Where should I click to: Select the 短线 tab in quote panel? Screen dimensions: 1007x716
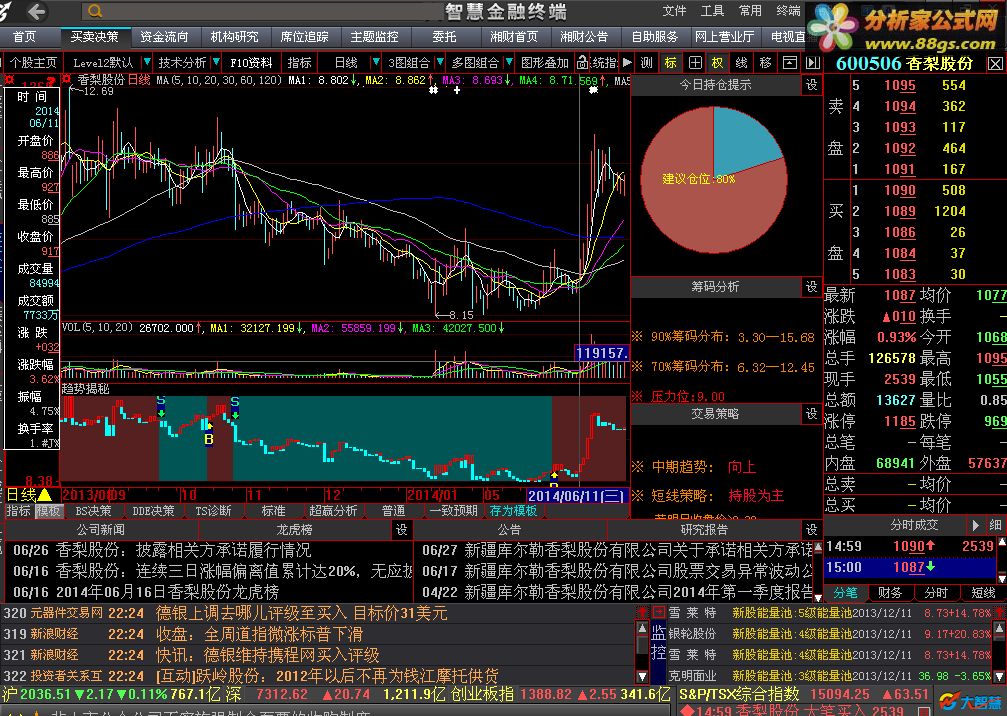pyautogui.click(x=983, y=593)
